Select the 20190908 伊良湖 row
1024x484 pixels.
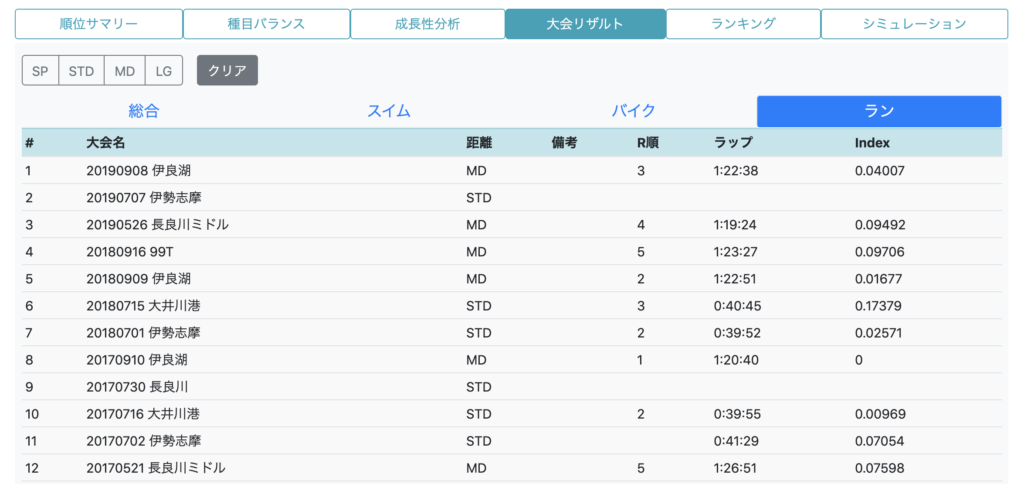point(512,170)
